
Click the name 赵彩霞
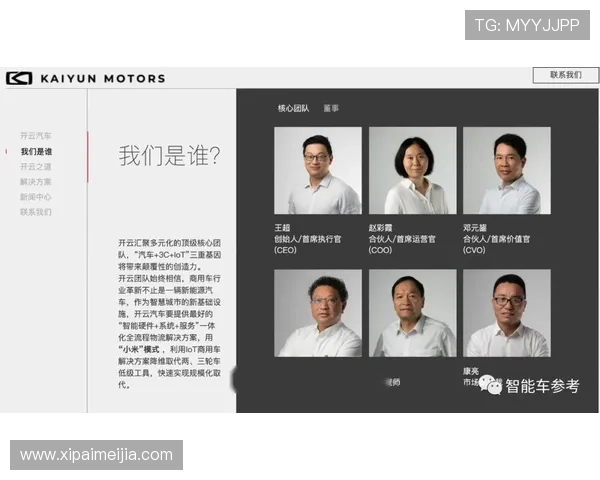coord(380,228)
